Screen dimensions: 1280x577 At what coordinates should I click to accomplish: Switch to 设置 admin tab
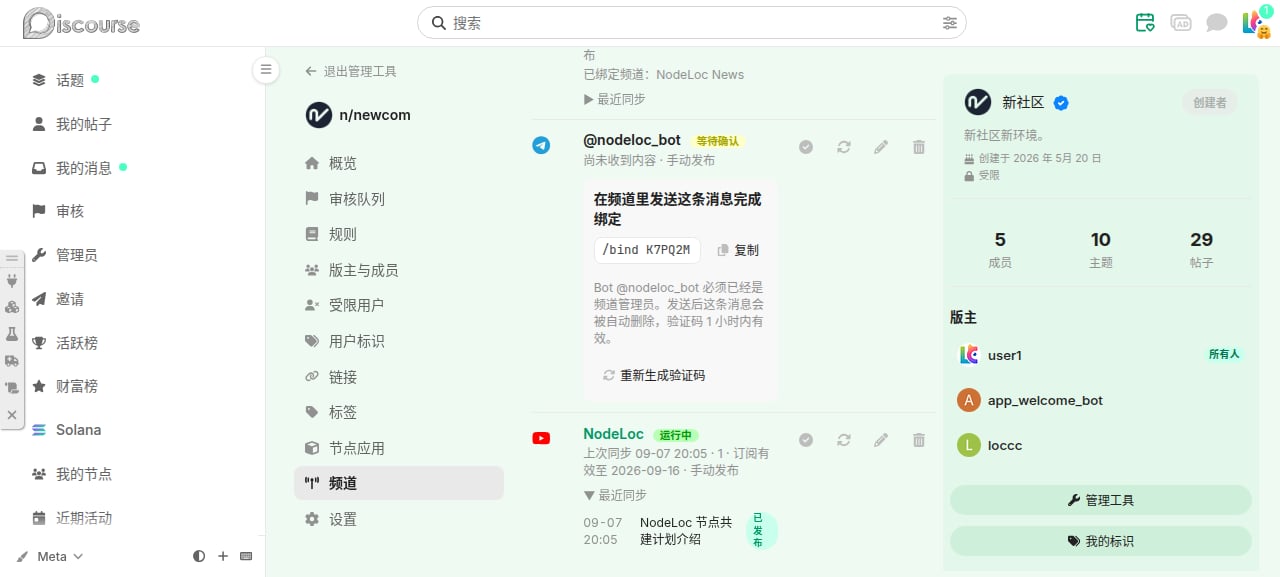coord(399,519)
